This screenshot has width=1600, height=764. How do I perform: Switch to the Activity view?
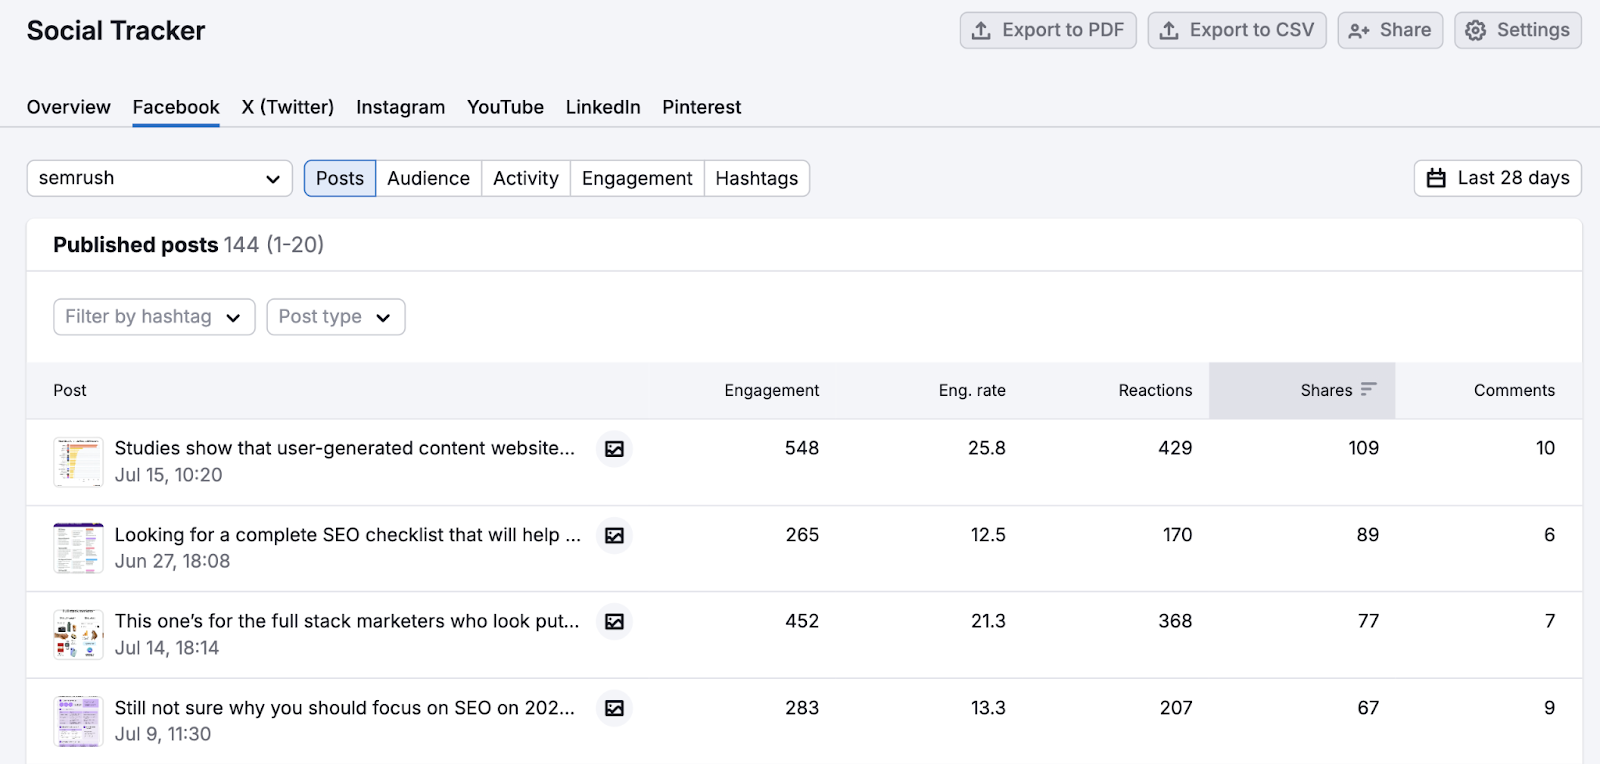pos(526,178)
